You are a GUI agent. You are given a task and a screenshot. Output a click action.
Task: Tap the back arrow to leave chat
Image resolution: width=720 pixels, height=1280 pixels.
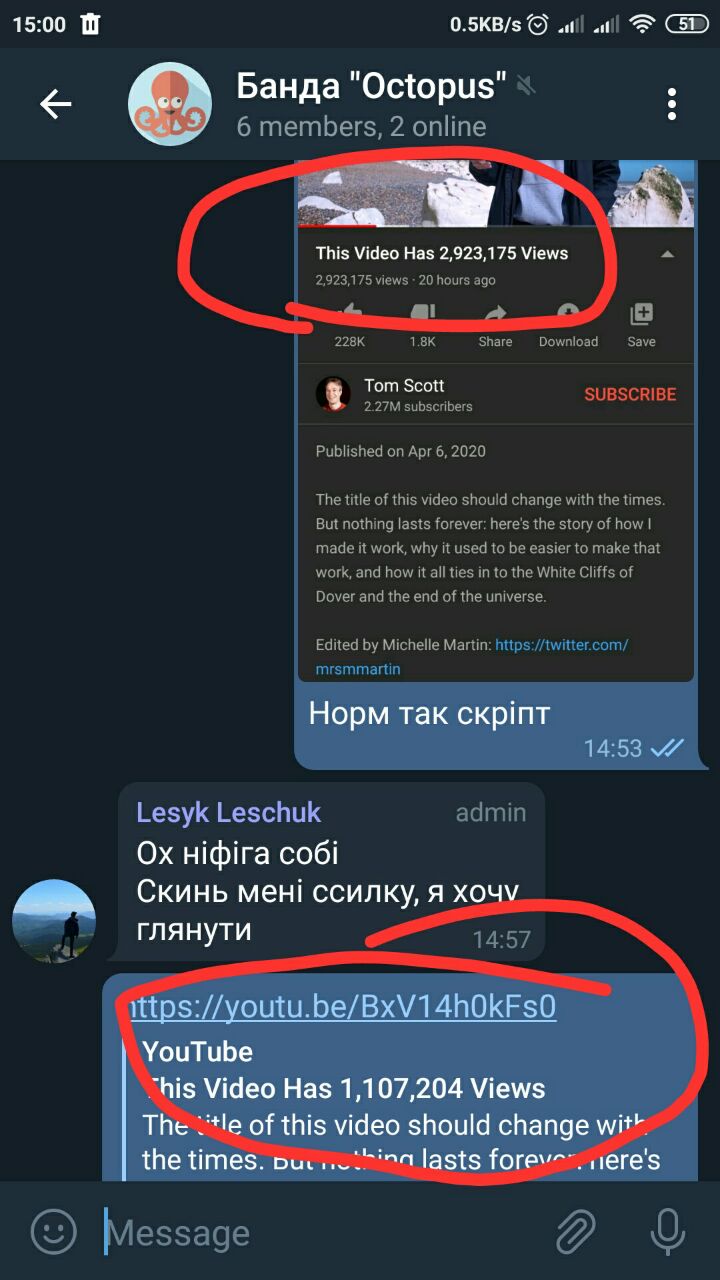(x=55, y=104)
